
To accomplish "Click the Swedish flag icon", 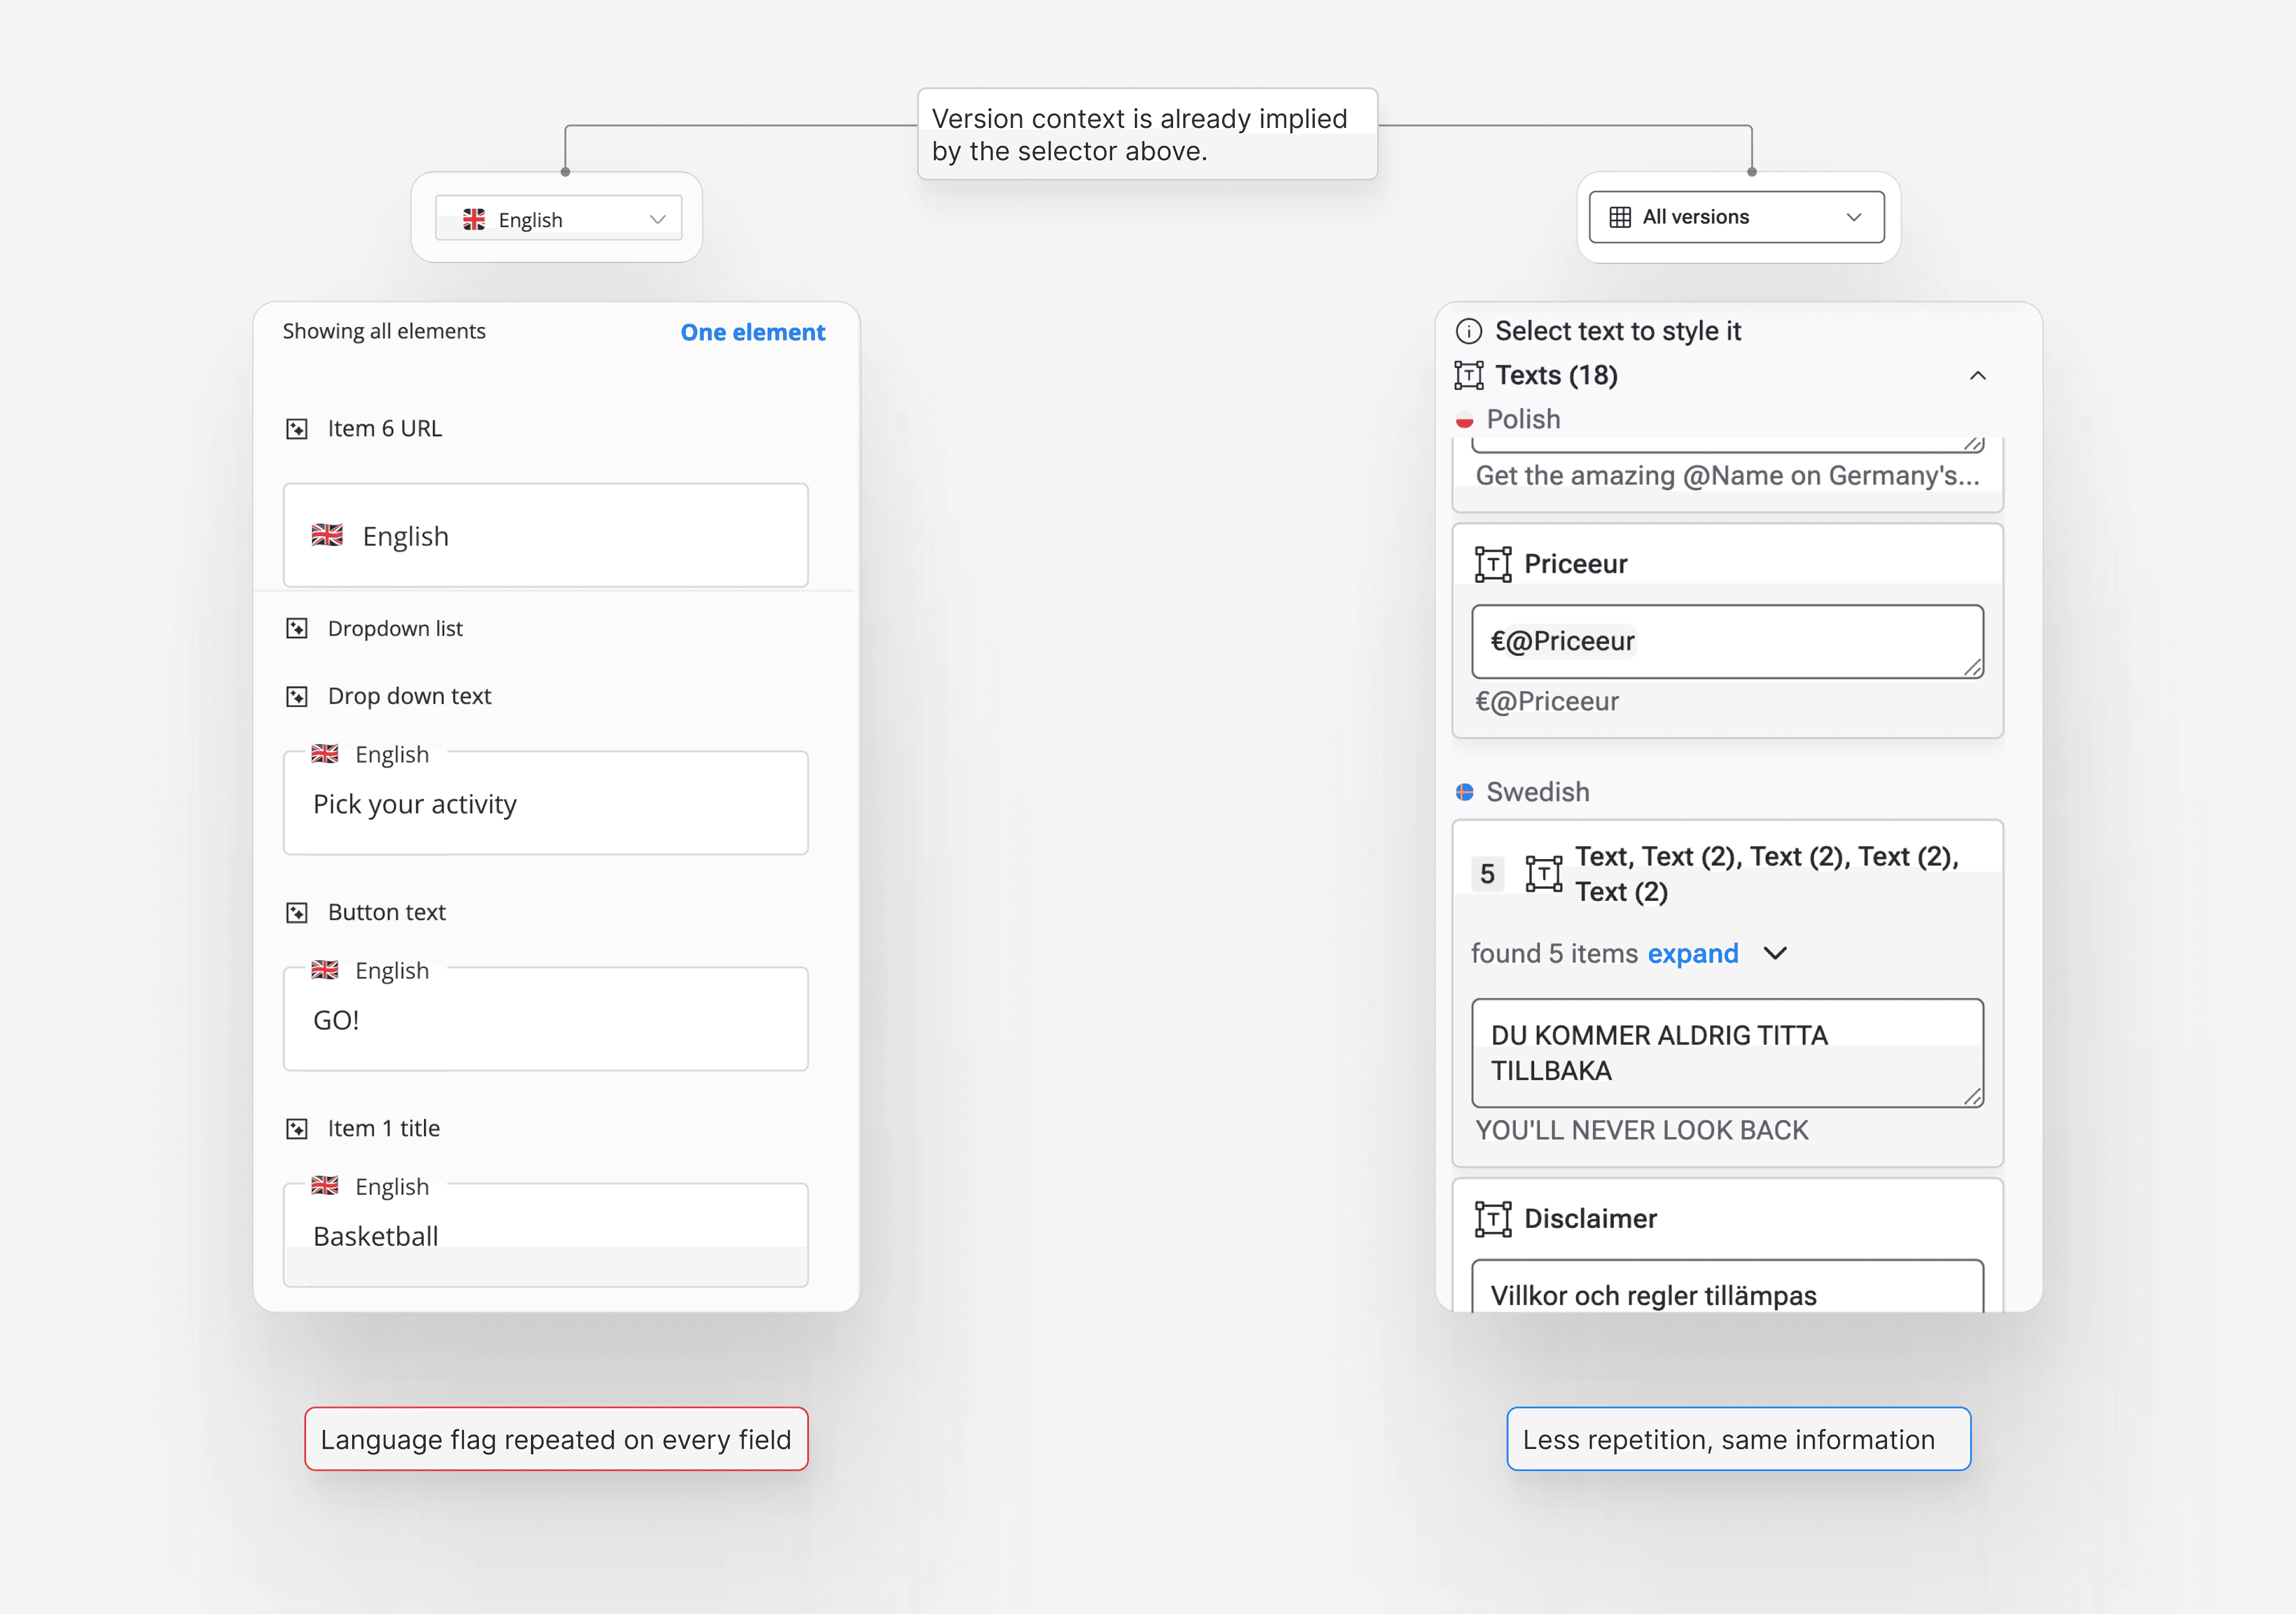I will click(x=1464, y=792).
